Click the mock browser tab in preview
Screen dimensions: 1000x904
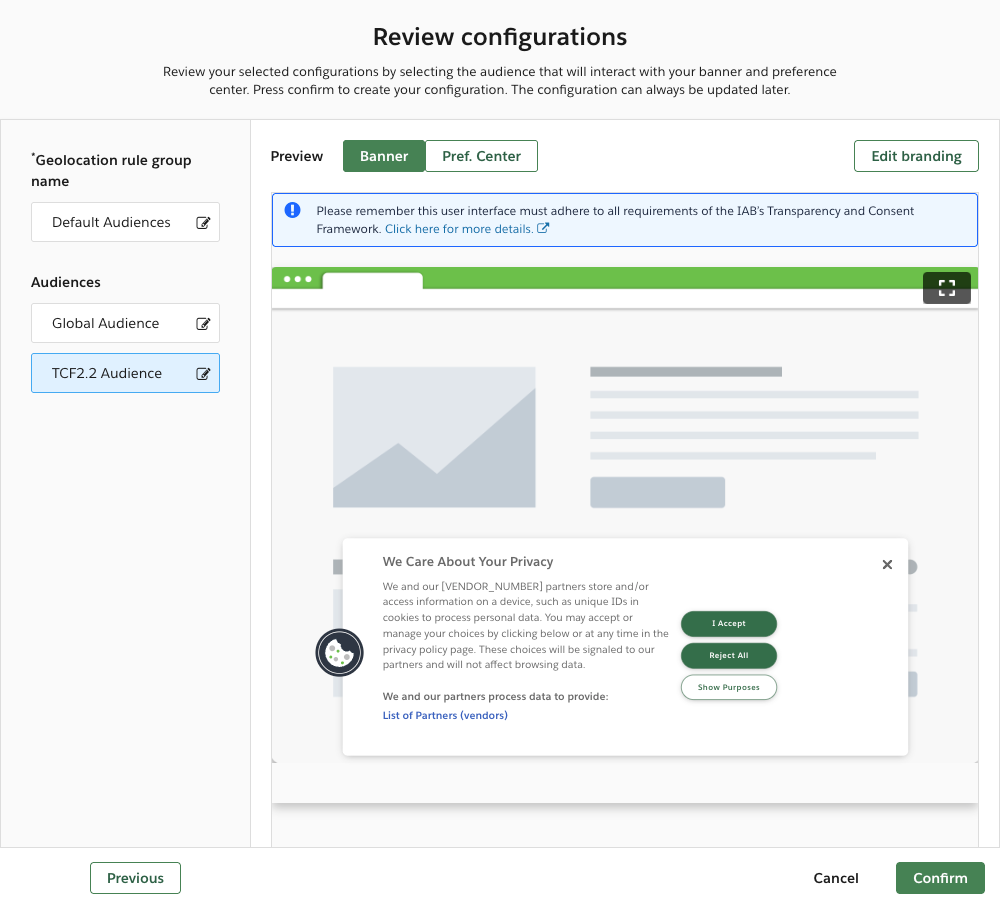(372, 281)
